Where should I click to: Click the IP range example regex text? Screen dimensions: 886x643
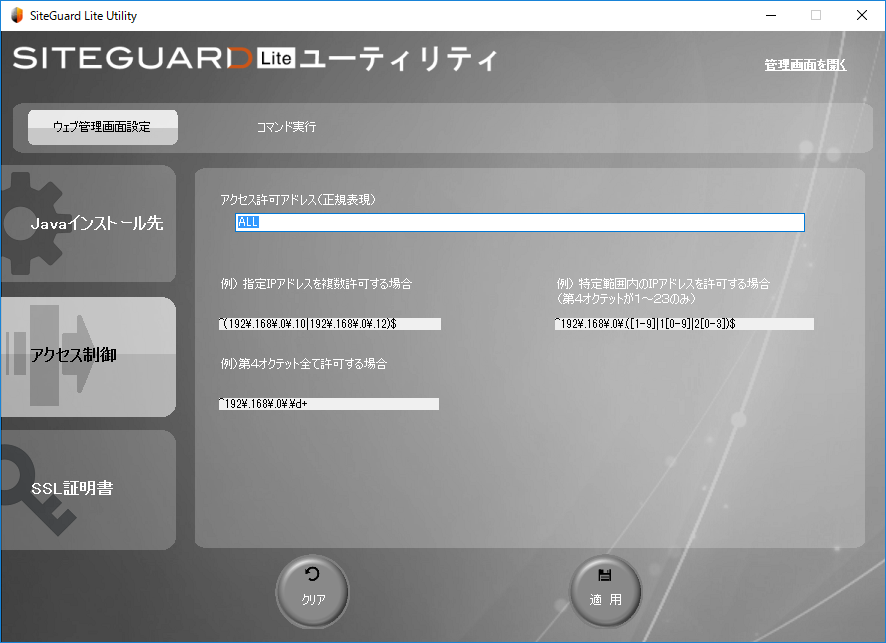(684, 324)
